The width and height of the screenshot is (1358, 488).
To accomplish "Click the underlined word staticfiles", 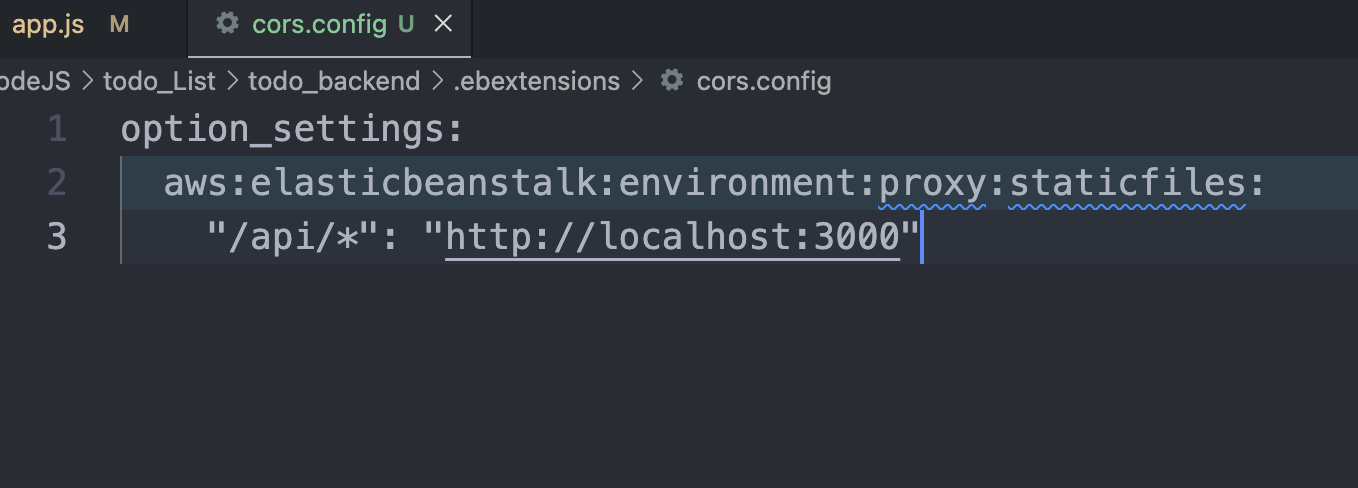I will 1128,184.
